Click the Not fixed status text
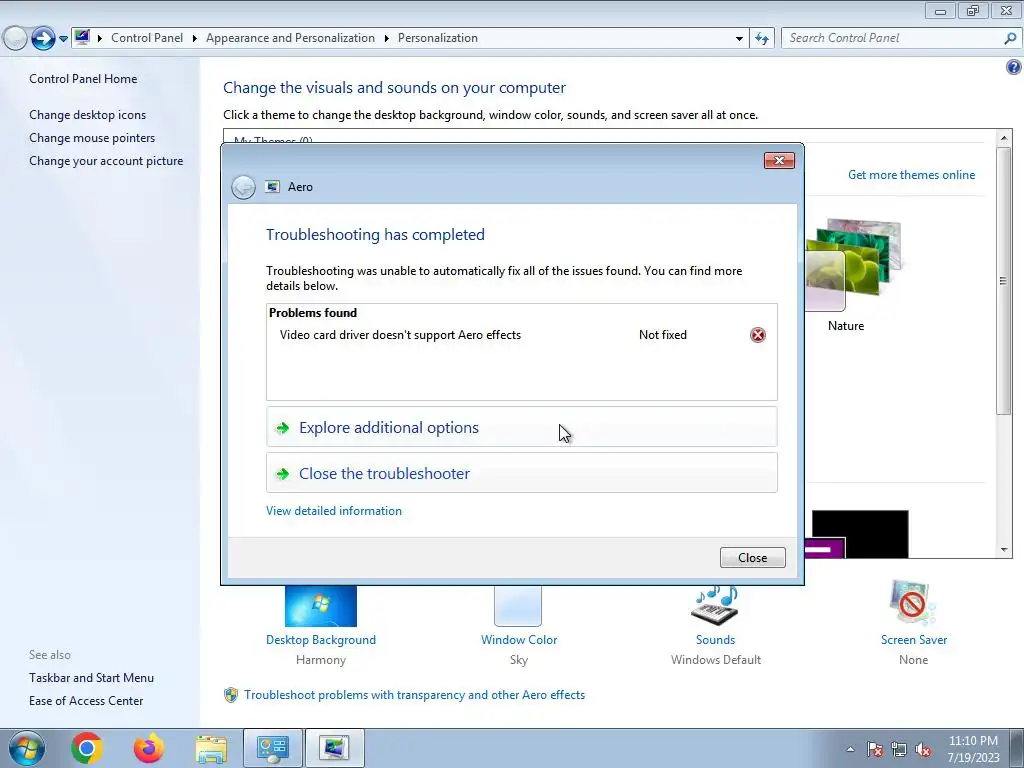Viewport: 1024px width, 768px height. 663,335
